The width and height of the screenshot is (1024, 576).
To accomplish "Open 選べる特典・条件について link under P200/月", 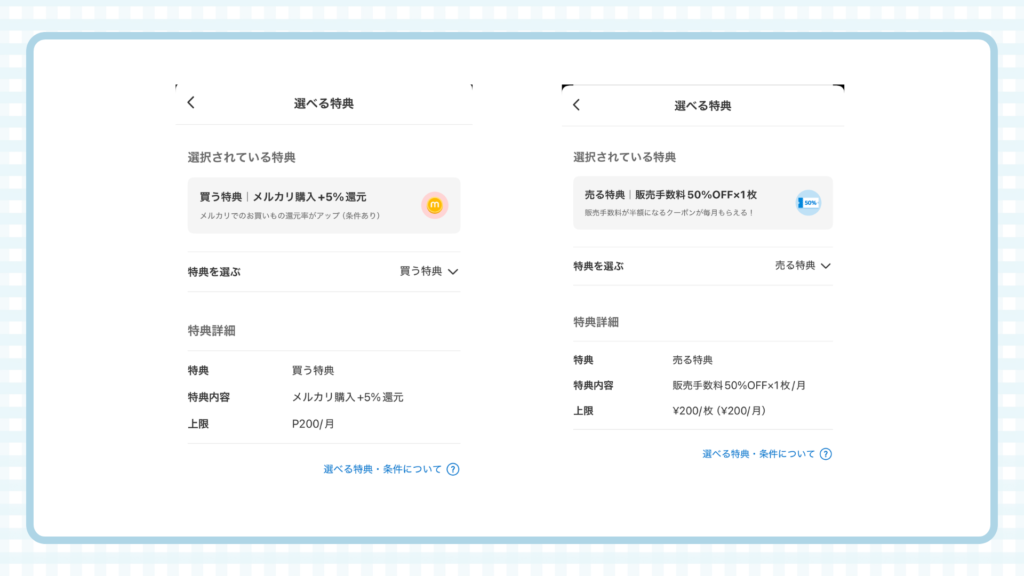I will point(382,469).
